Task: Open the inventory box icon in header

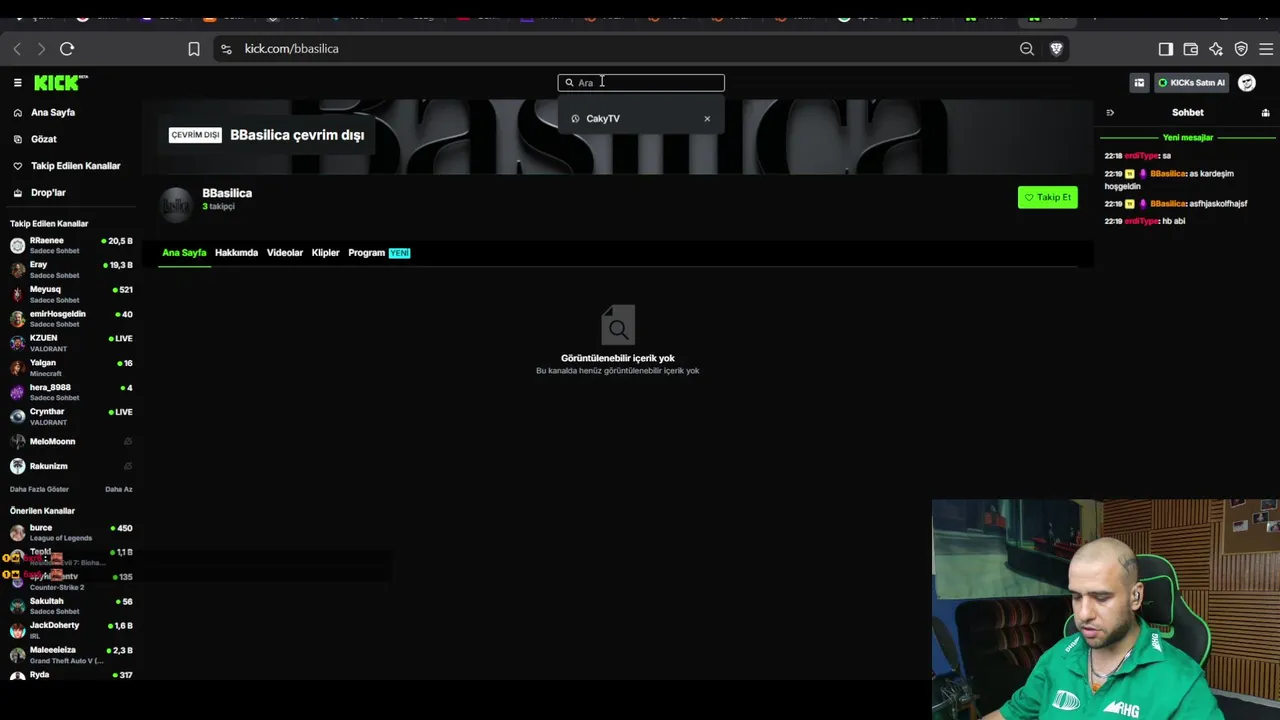Action: coord(1139,83)
